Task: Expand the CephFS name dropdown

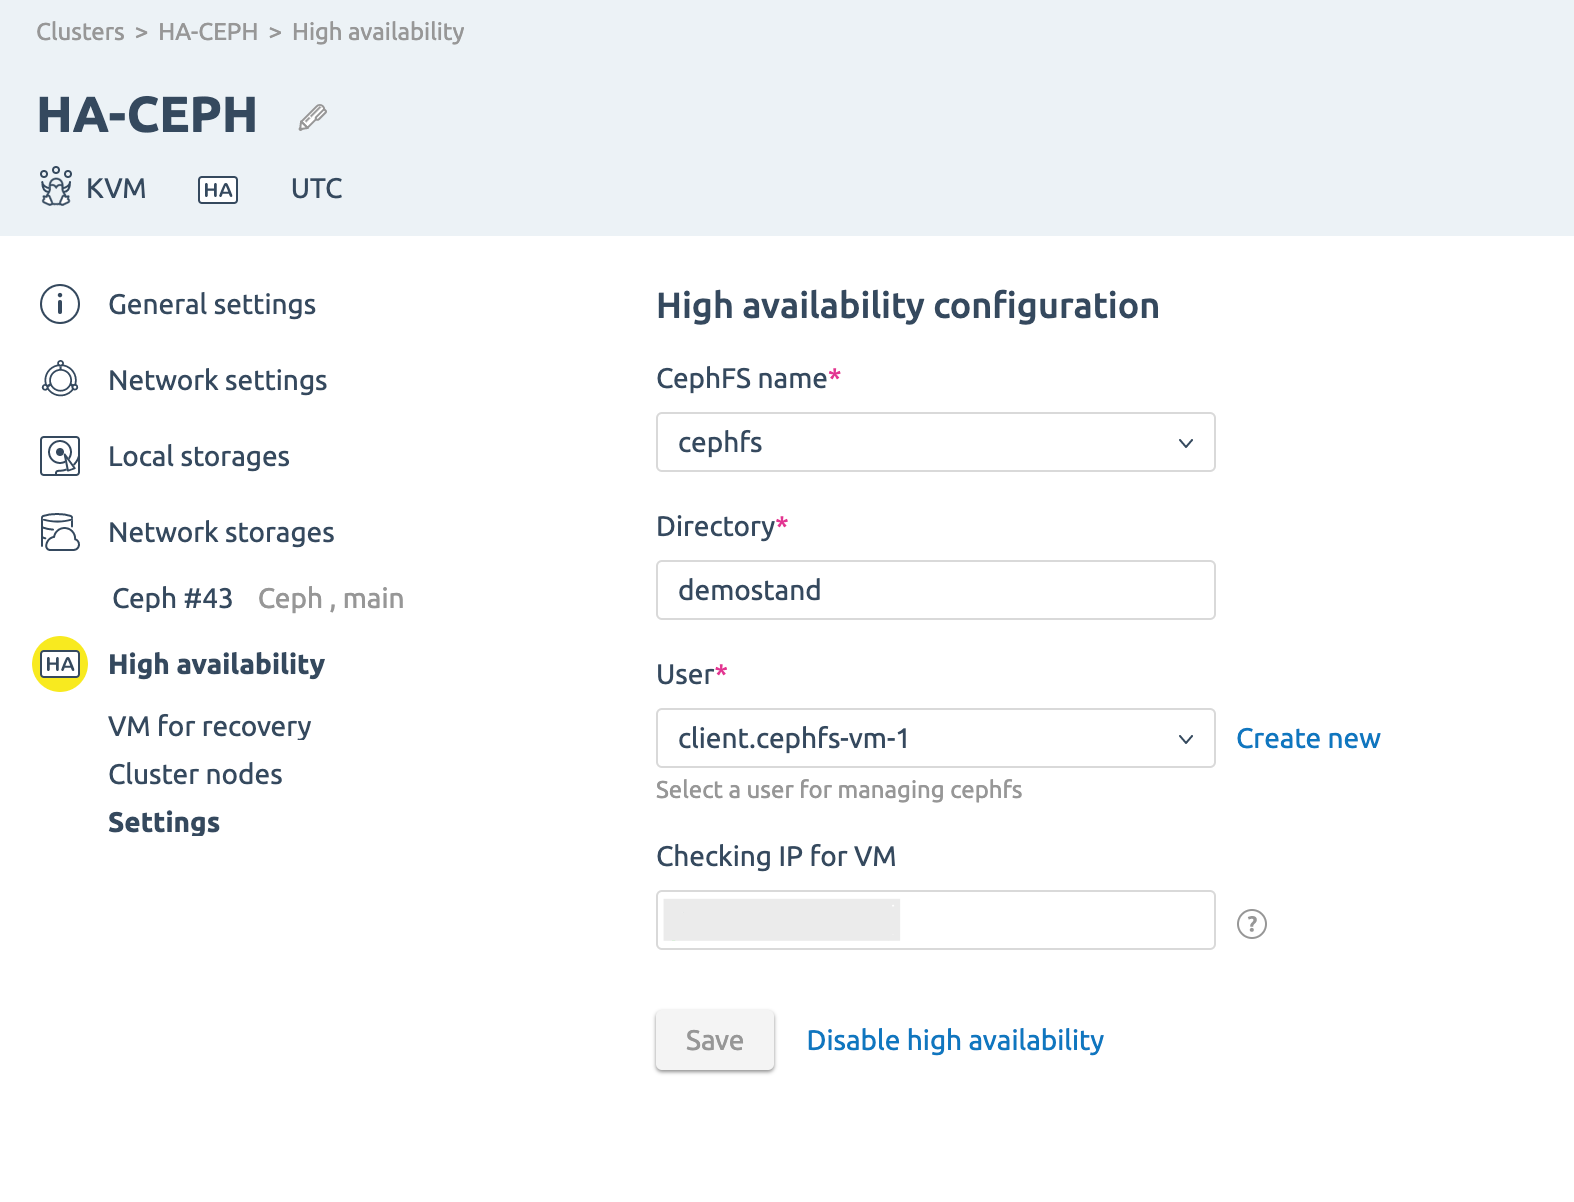Action: point(936,442)
